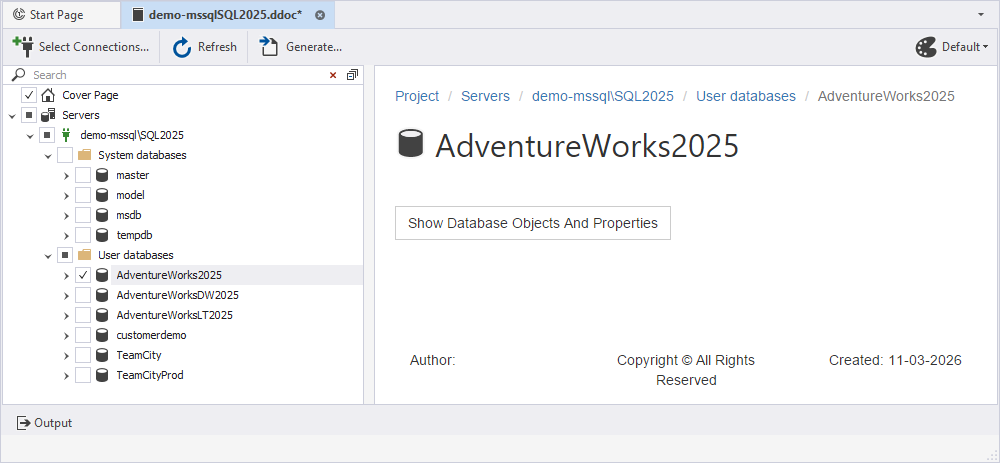Collapse the demo-mssql\SQL2025 node
Image resolution: width=1000 pixels, height=463 pixels.
(x=29, y=136)
